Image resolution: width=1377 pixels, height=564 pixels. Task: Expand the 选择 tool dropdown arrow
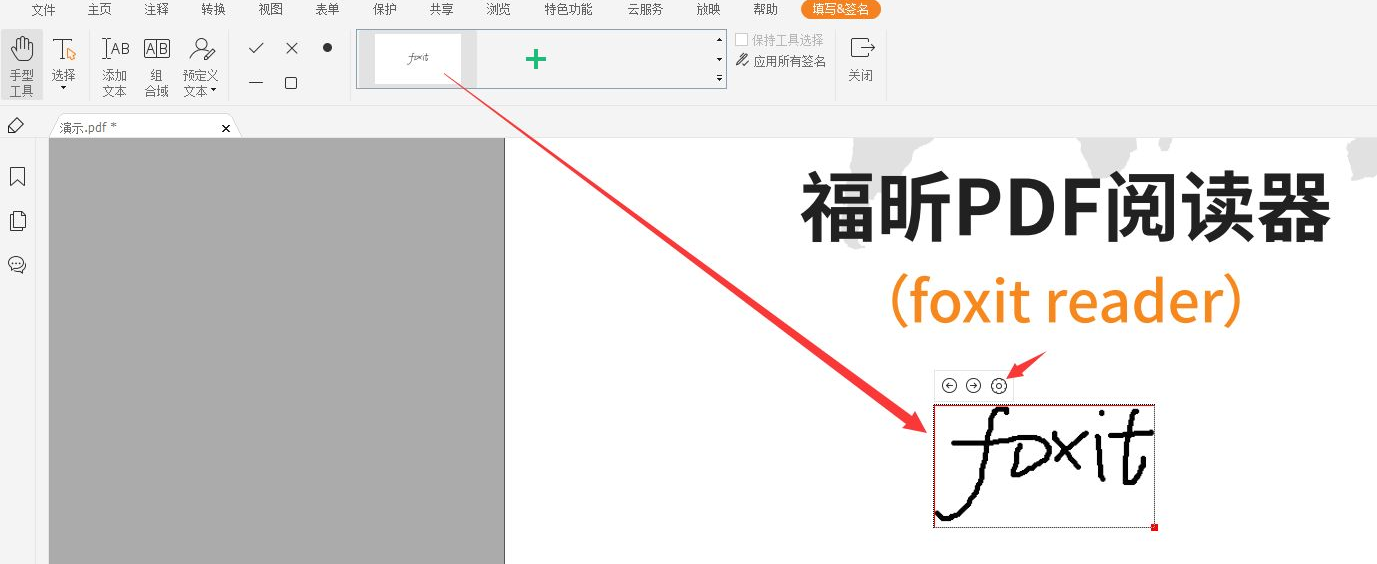[64, 88]
